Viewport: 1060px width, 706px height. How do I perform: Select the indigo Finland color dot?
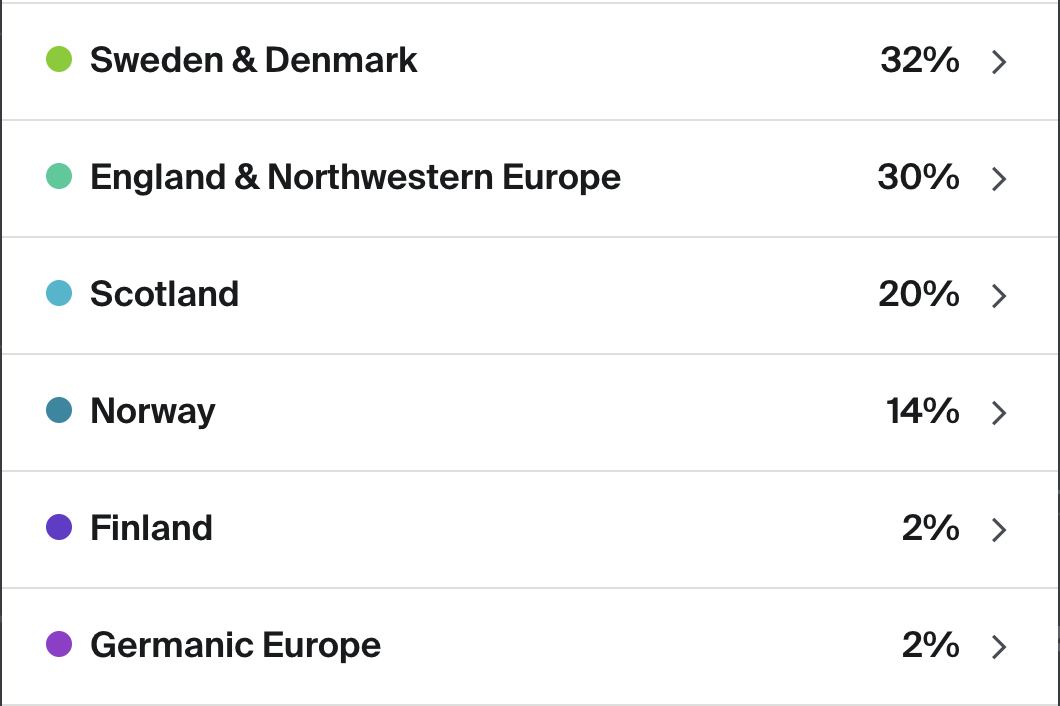point(59,528)
